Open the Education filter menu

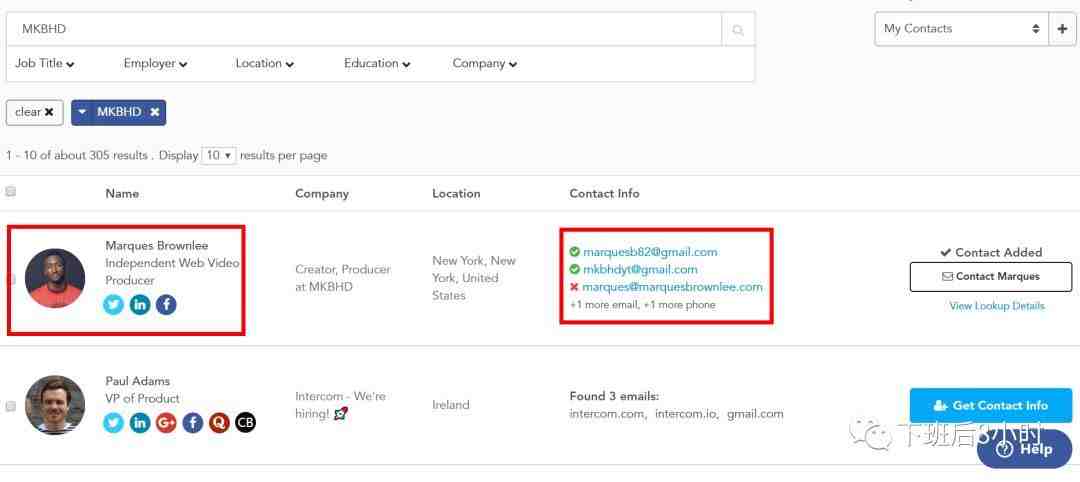[x=377, y=64]
